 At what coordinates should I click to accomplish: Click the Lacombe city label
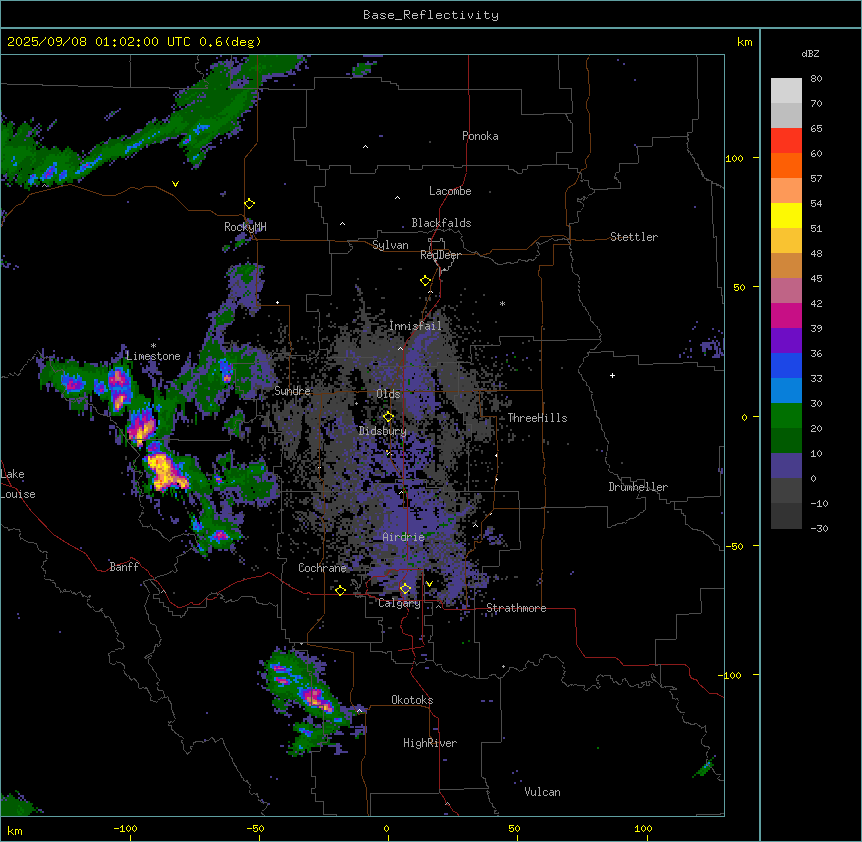450,191
